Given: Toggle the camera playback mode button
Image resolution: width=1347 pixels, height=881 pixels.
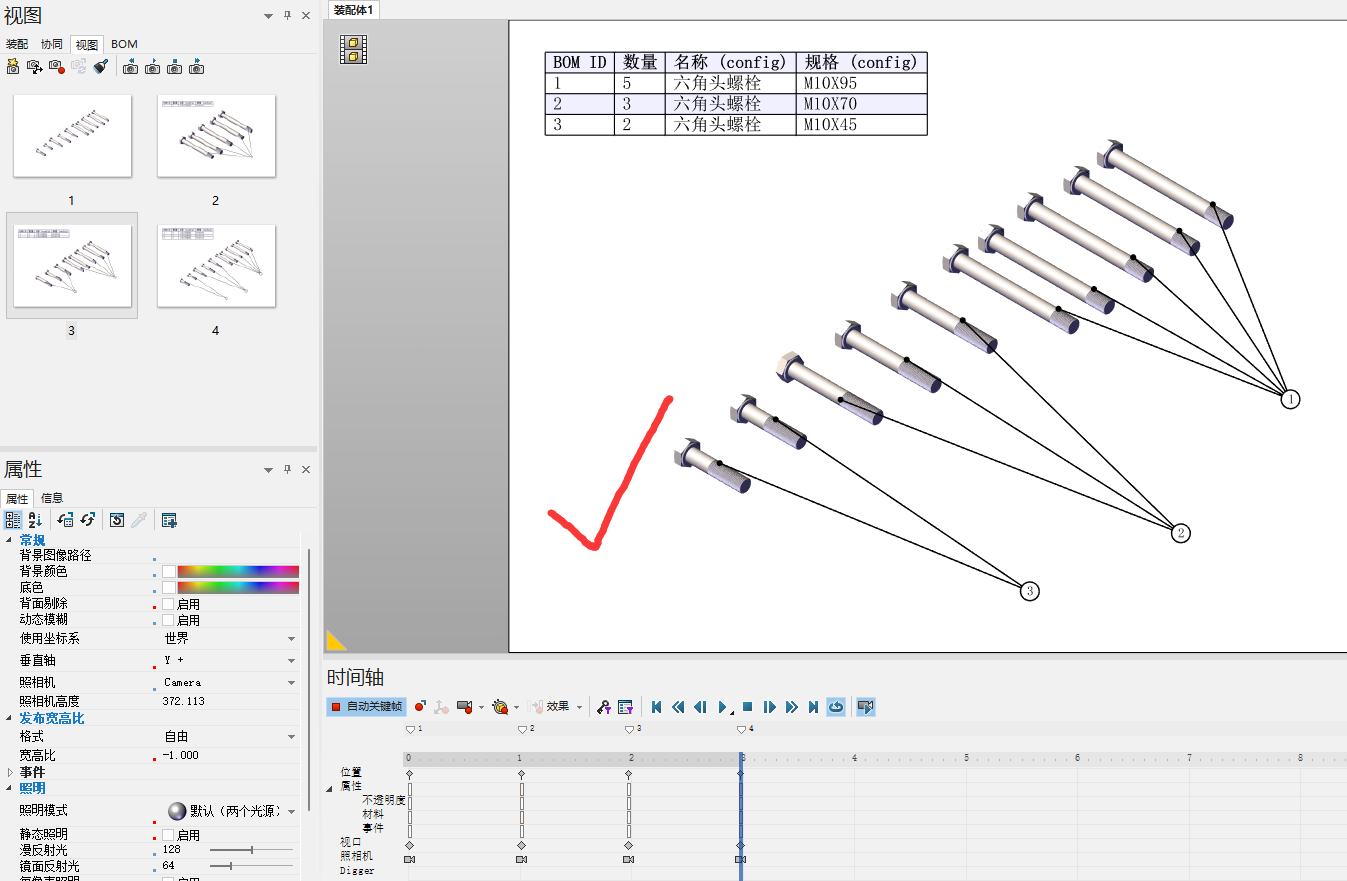Looking at the screenshot, I should click(866, 707).
